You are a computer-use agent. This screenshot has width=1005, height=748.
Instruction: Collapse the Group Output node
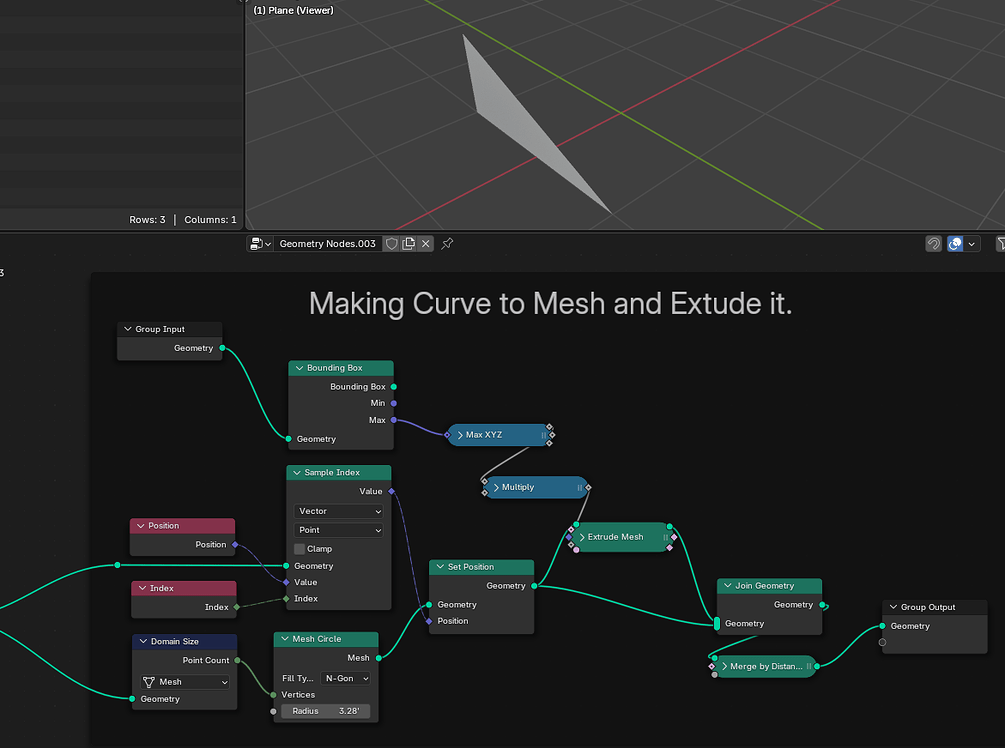click(x=893, y=607)
